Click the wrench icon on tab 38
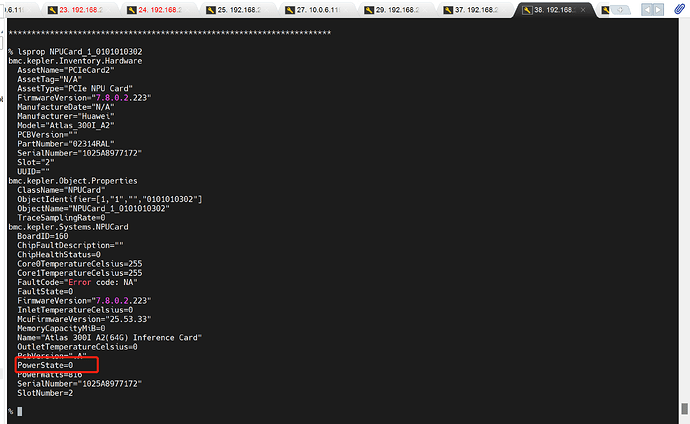690x424 pixels. point(527,10)
